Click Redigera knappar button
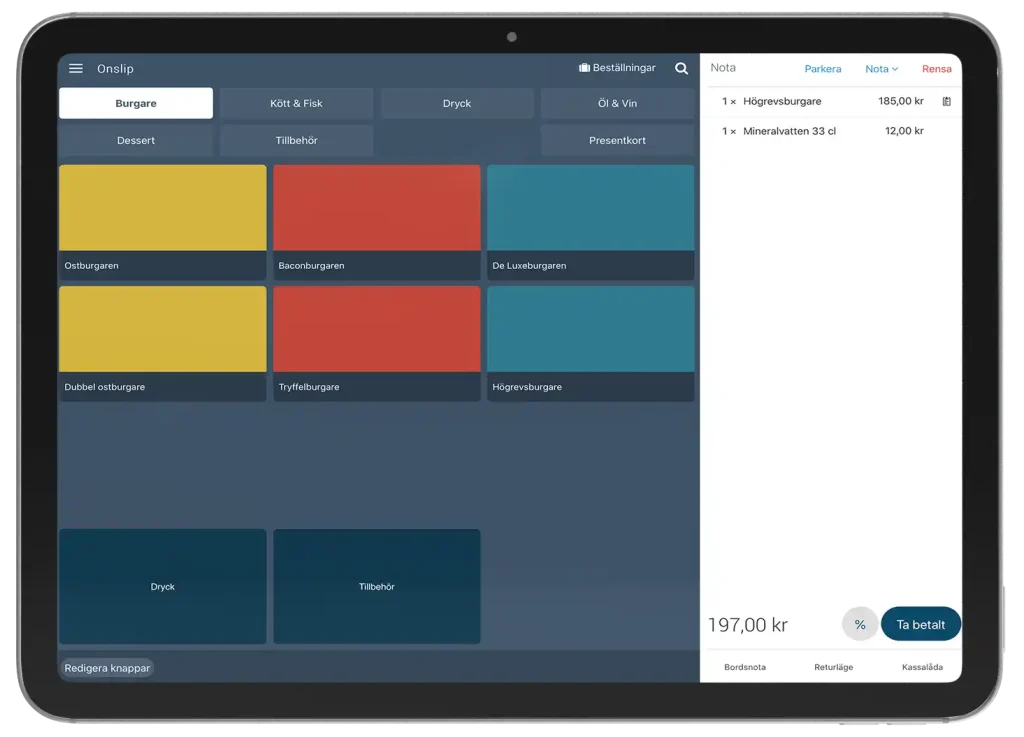The width and height of the screenshot is (1024, 737). point(107,668)
